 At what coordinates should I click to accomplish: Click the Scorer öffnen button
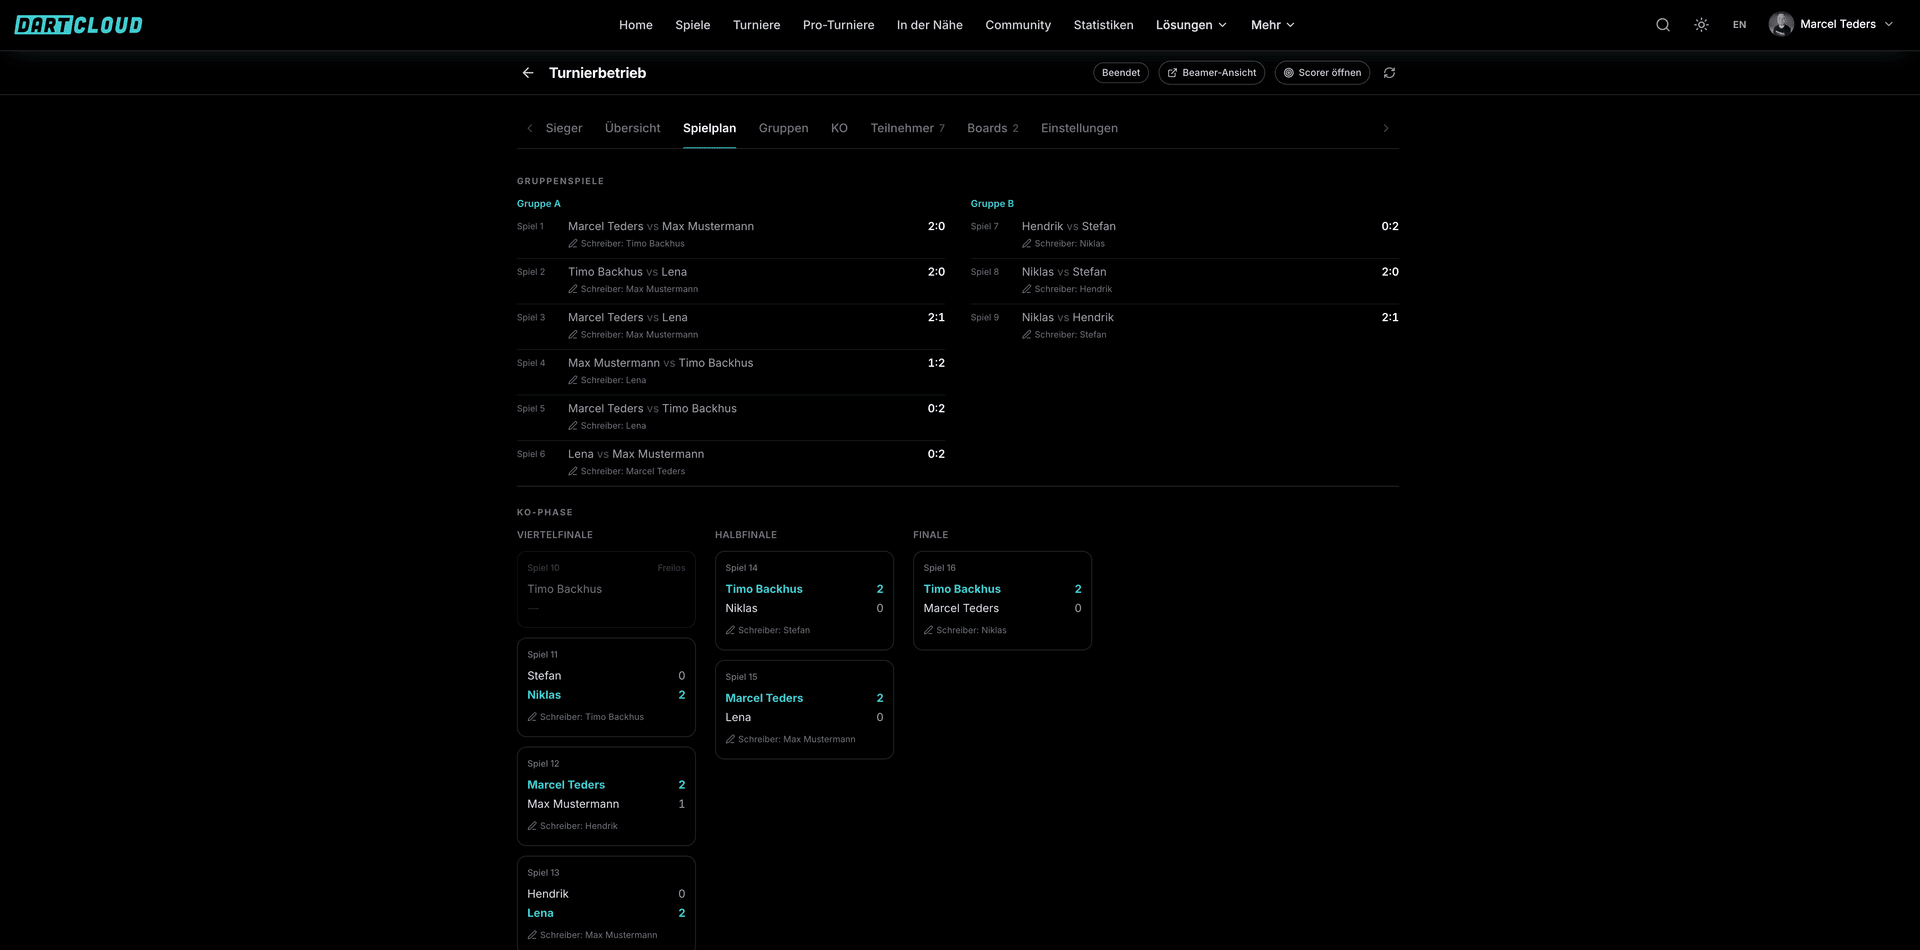pyautogui.click(x=1322, y=73)
